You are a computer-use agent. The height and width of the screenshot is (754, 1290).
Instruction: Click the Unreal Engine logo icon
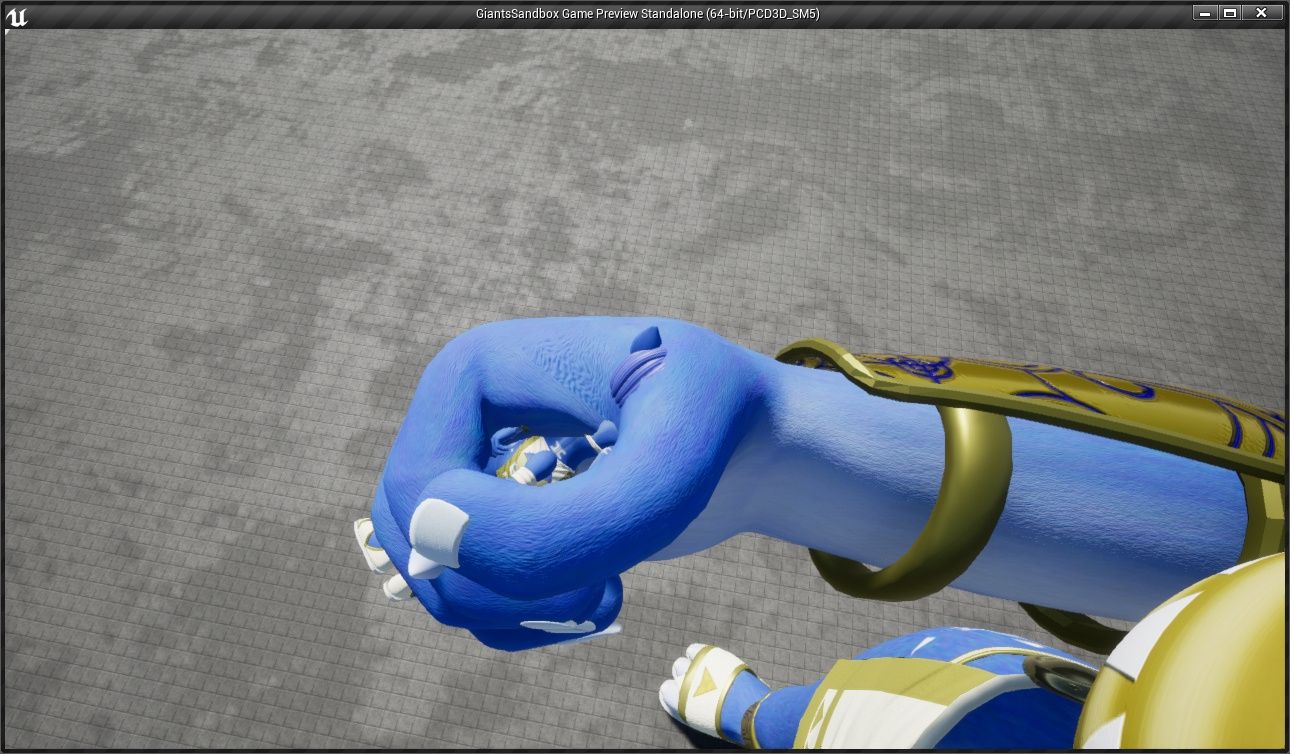click(17, 15)
